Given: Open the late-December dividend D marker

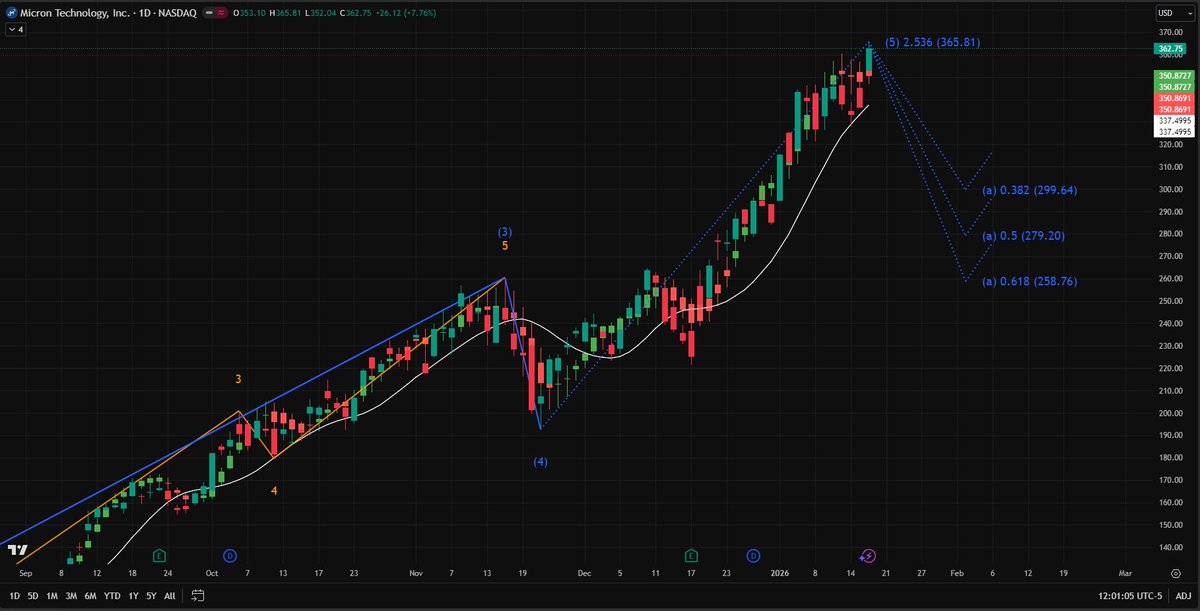Looking at the screenshot, I should [x=754, y=555].
